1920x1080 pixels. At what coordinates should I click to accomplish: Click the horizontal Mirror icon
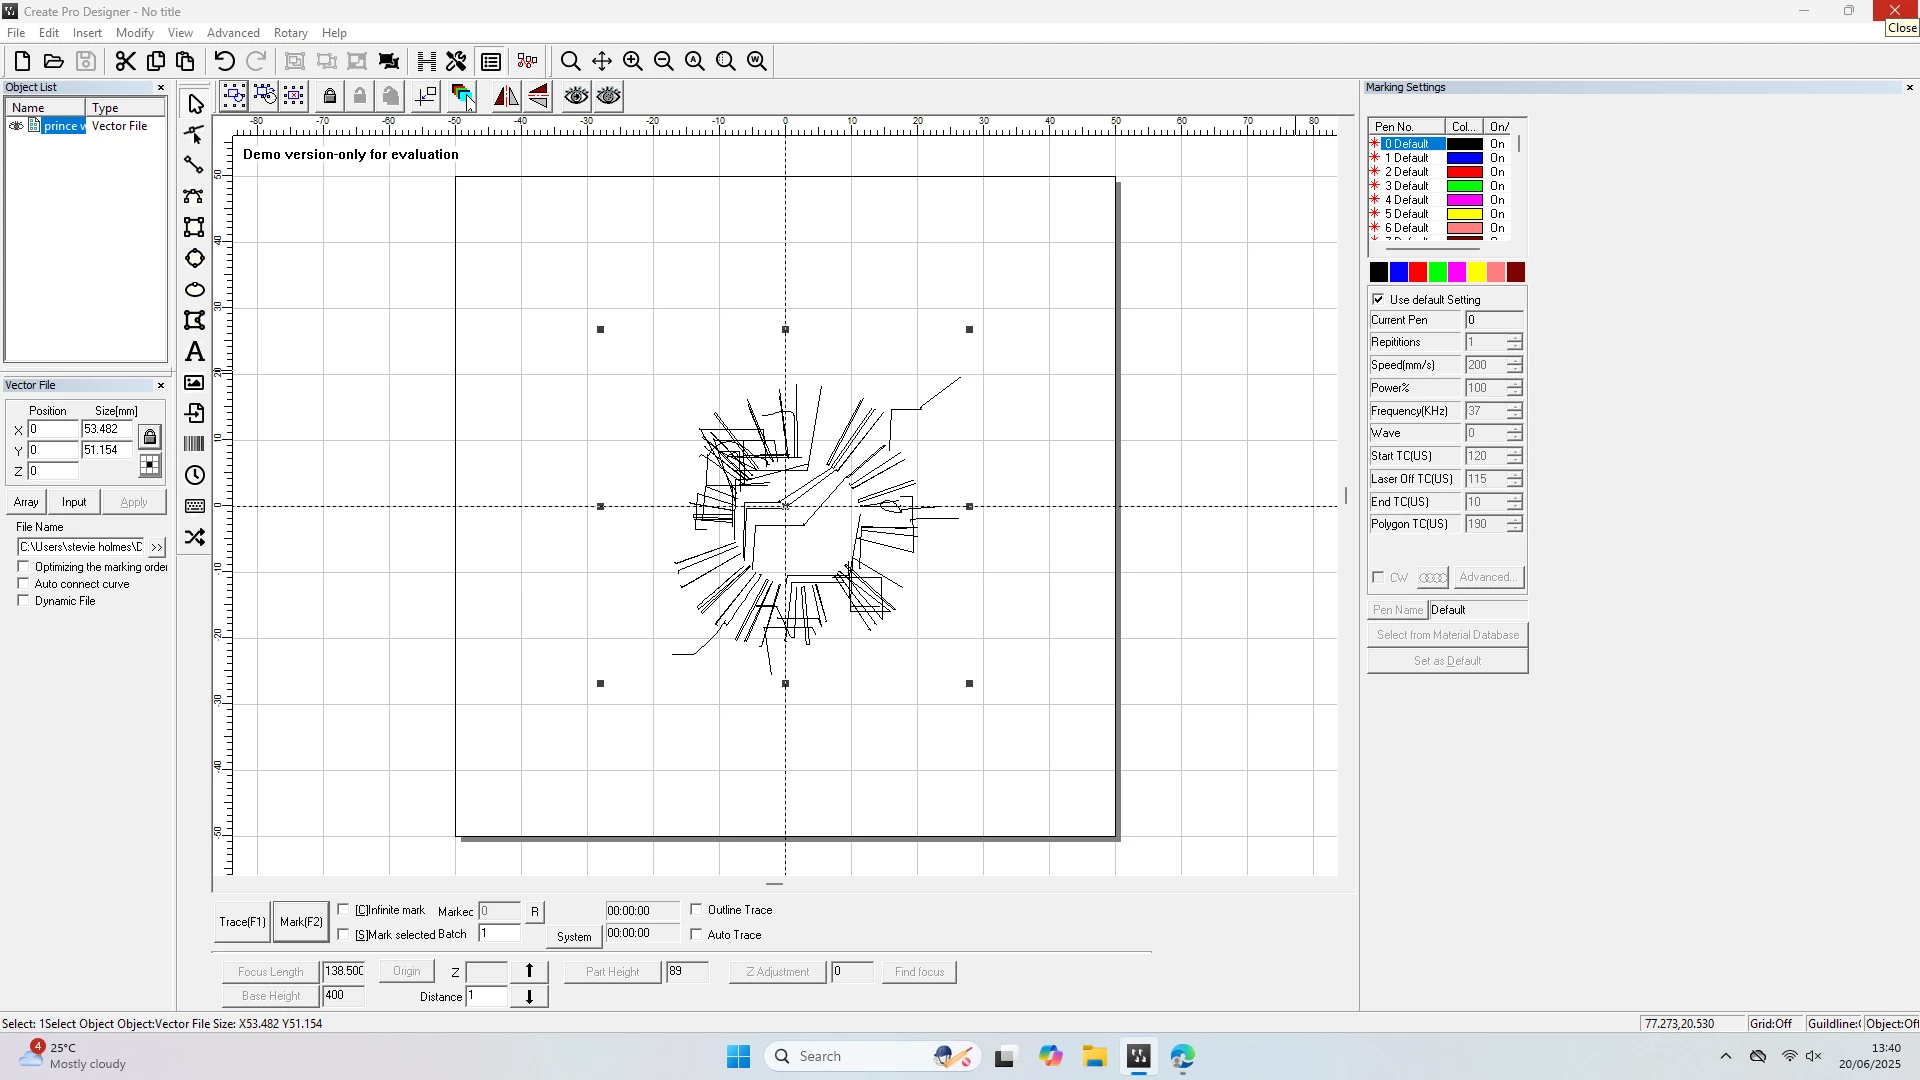506,96
